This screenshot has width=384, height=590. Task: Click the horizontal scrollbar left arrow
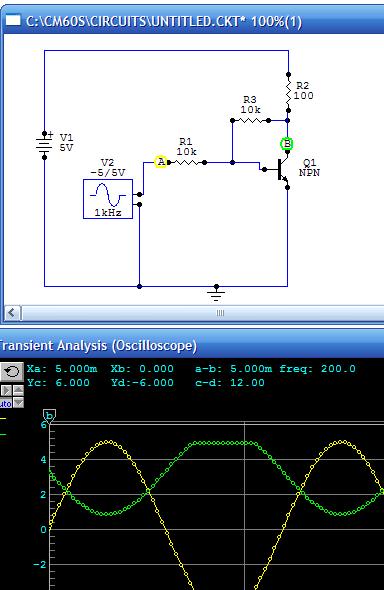[12, 313]
